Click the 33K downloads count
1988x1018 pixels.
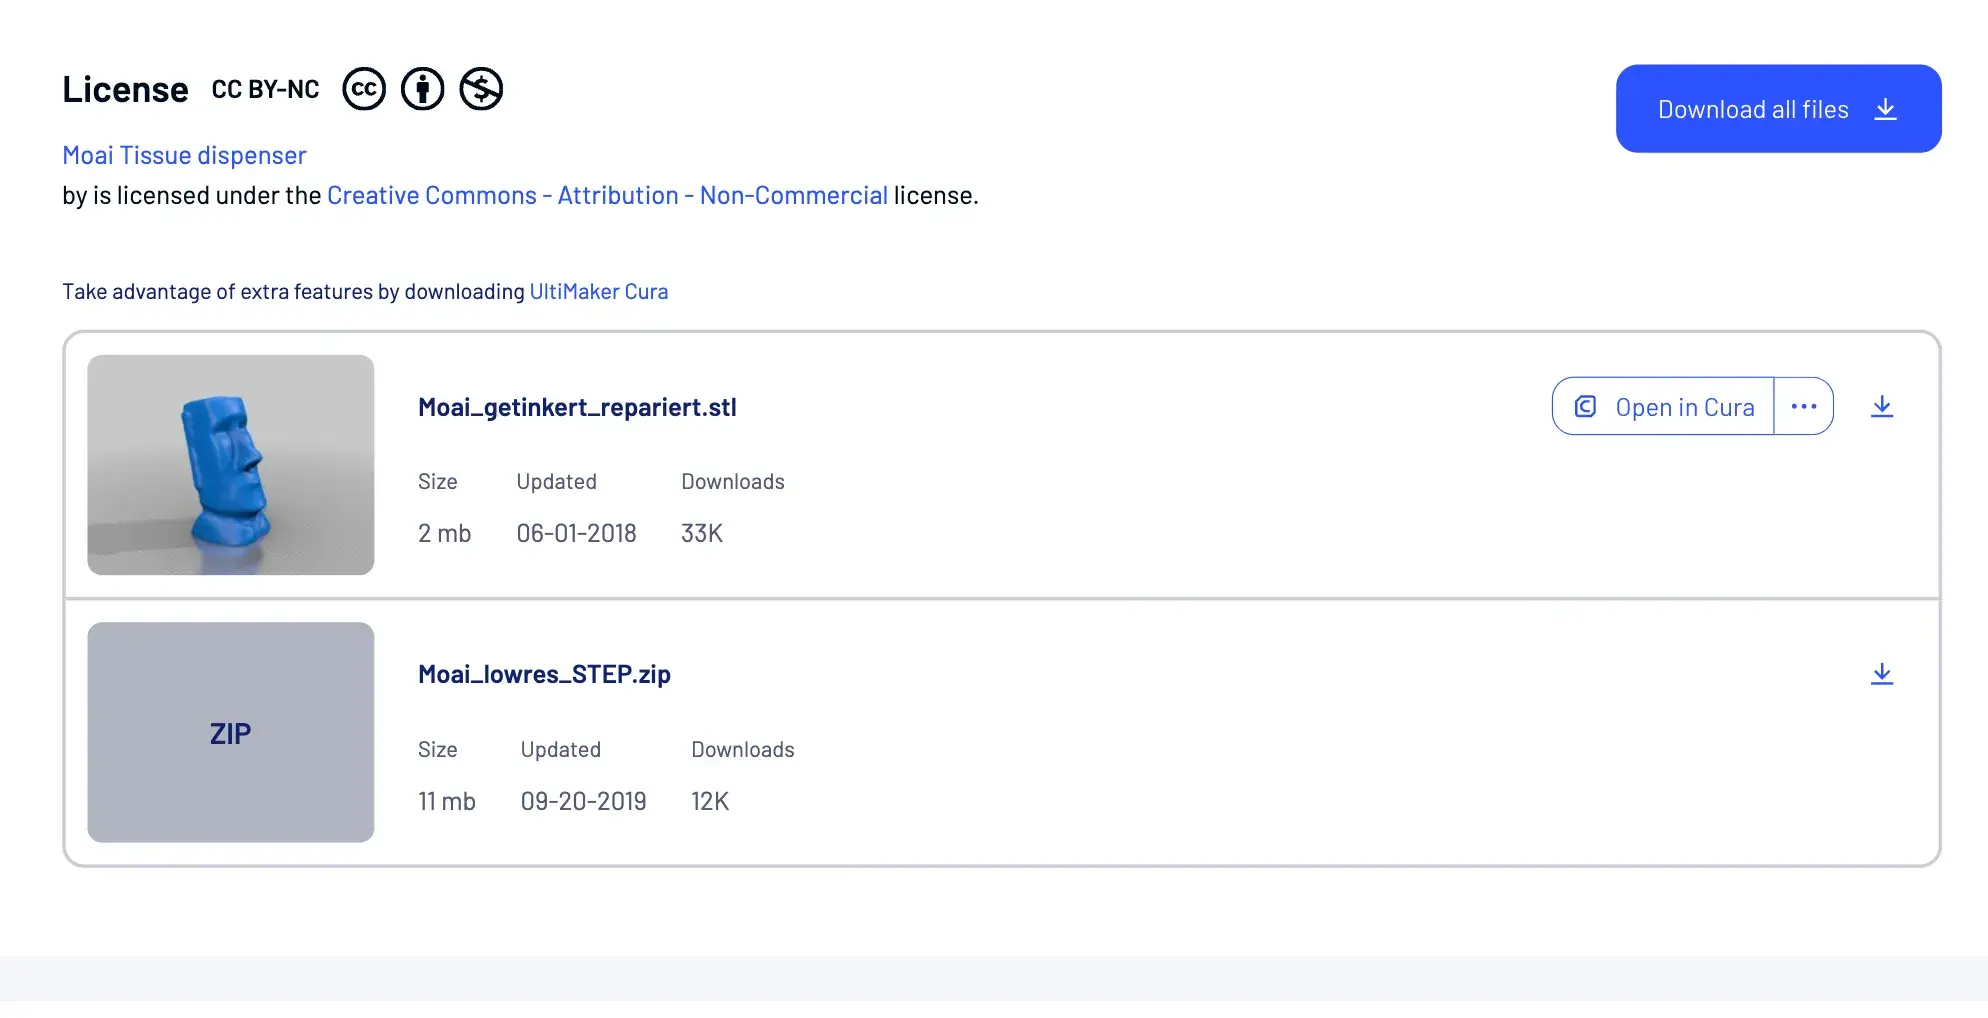point(702,533)
